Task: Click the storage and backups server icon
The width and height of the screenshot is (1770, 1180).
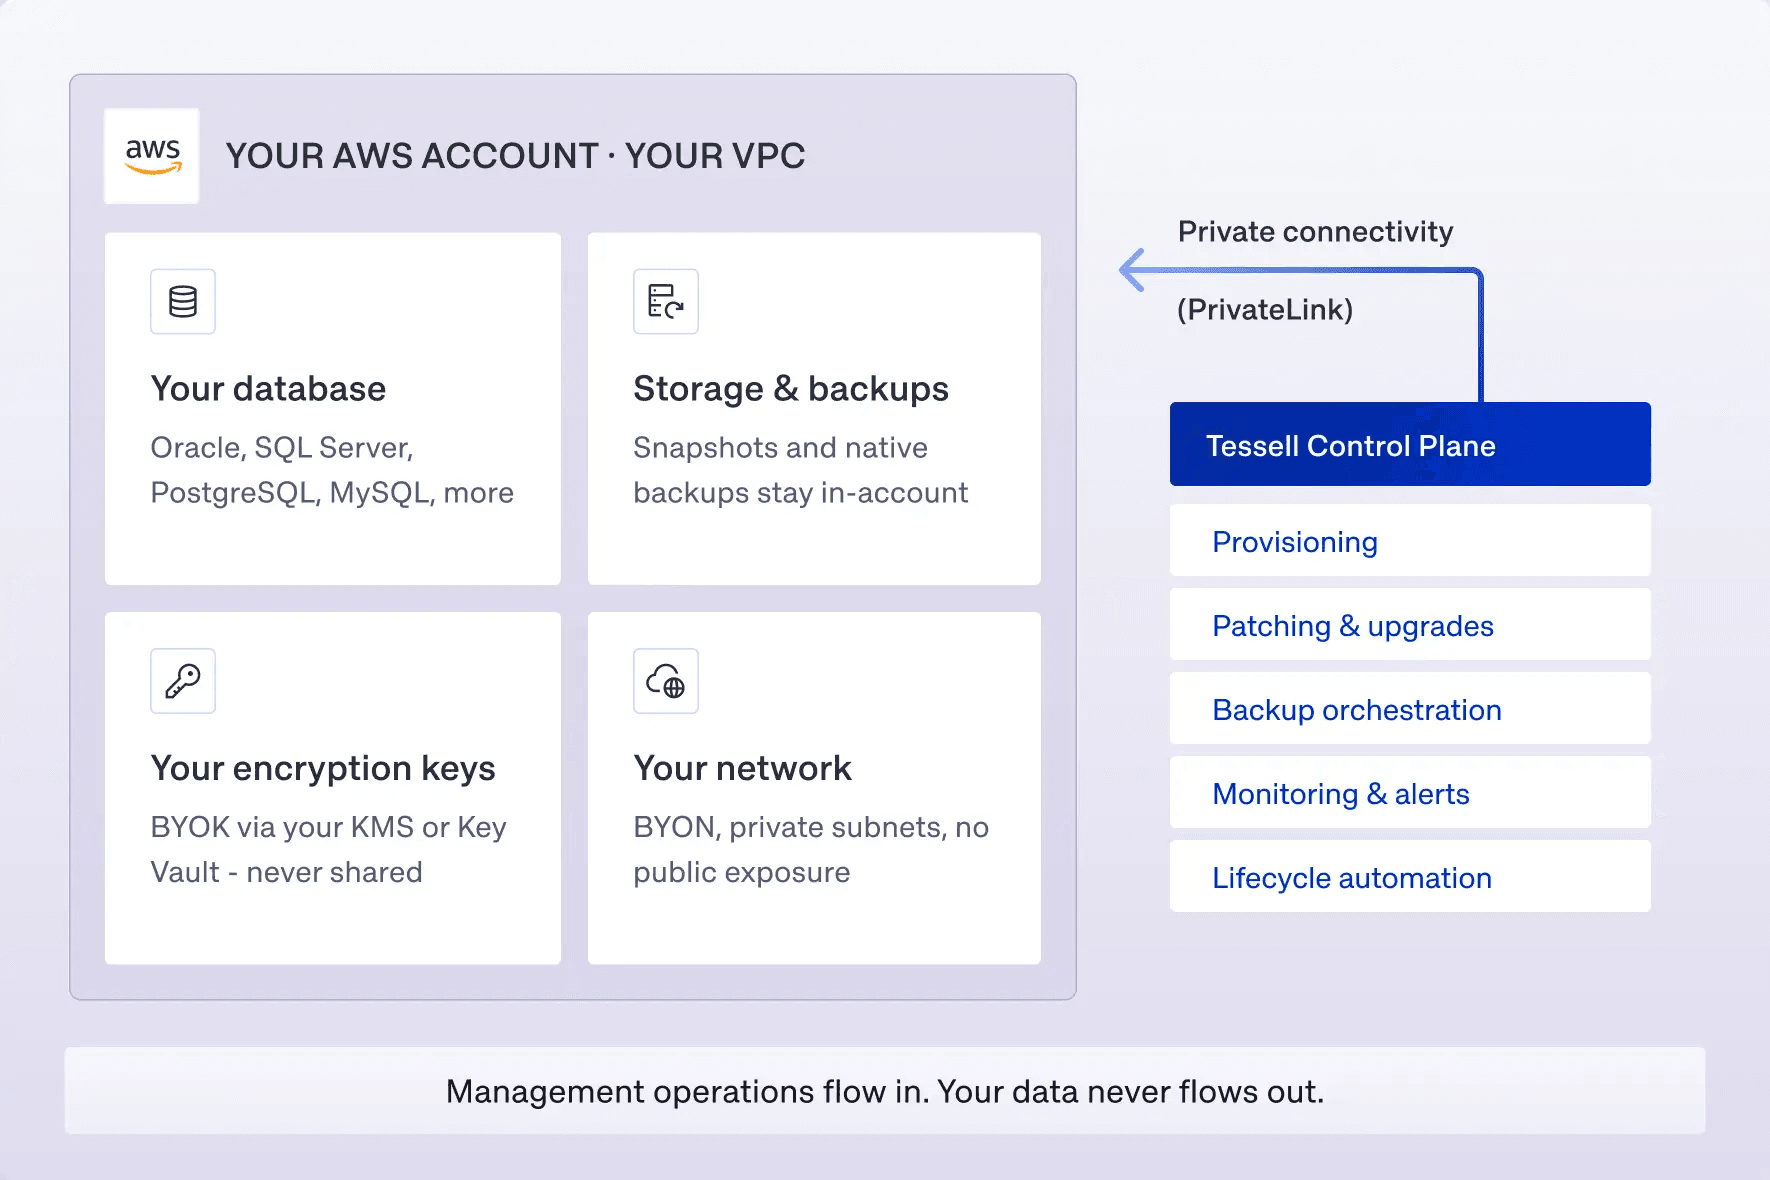Action: [x=666, y=301]
